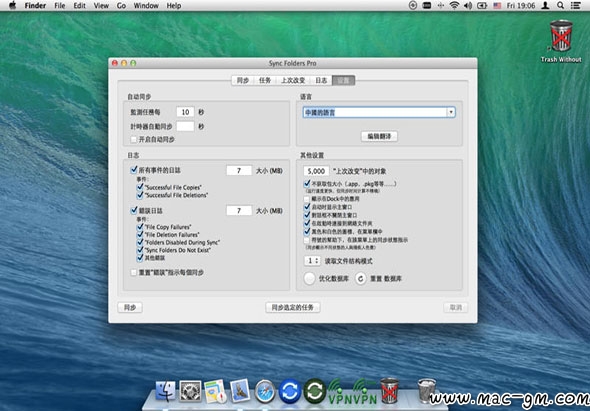The image size is (590, 411).
Task: Enable the auto sync checkbox
Action: [134, 139]
